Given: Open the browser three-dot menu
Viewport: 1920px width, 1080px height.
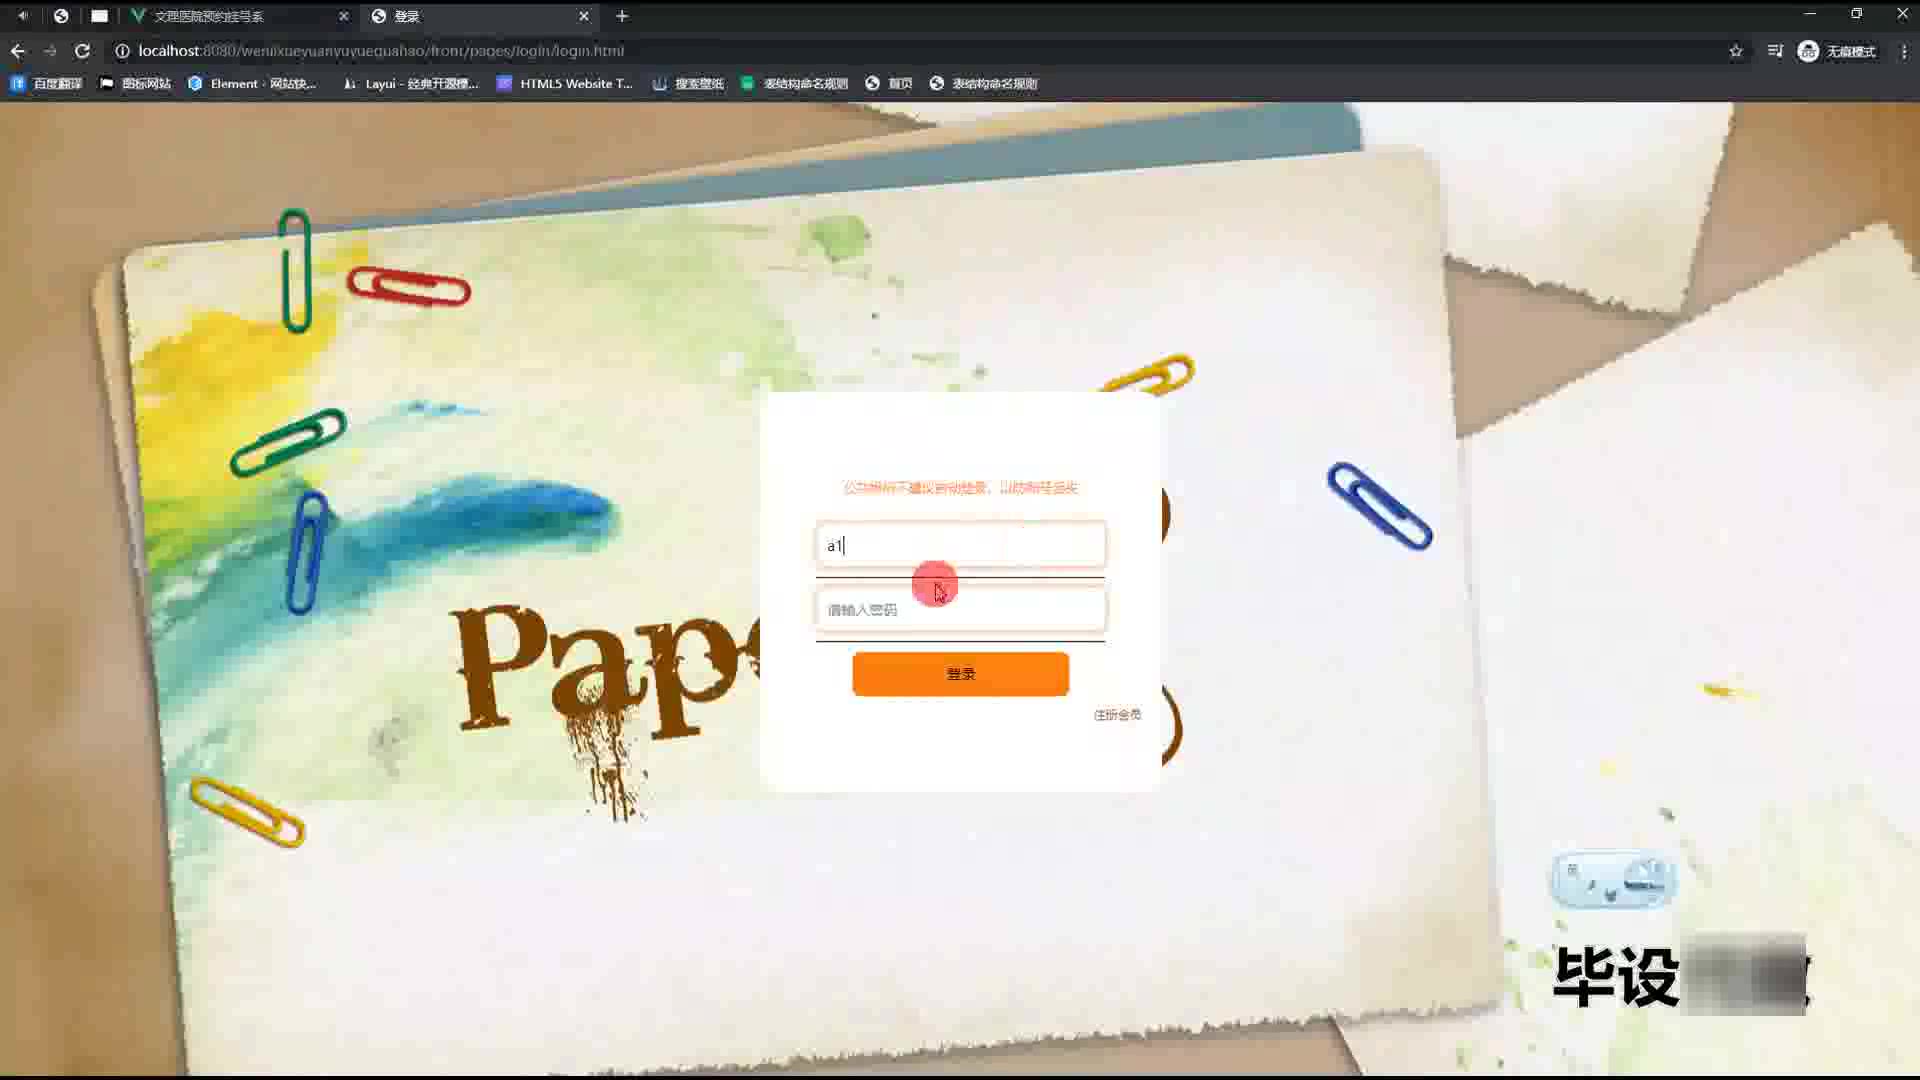Looking at the screenshot, I should 1903,51.
